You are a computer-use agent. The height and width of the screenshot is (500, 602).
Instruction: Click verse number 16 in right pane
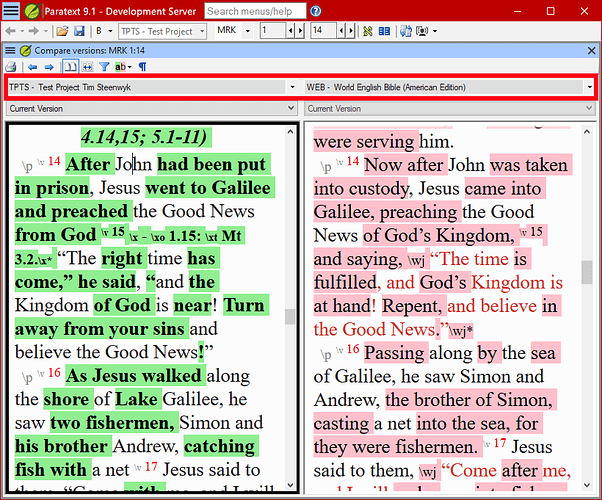tap(353, 349)
